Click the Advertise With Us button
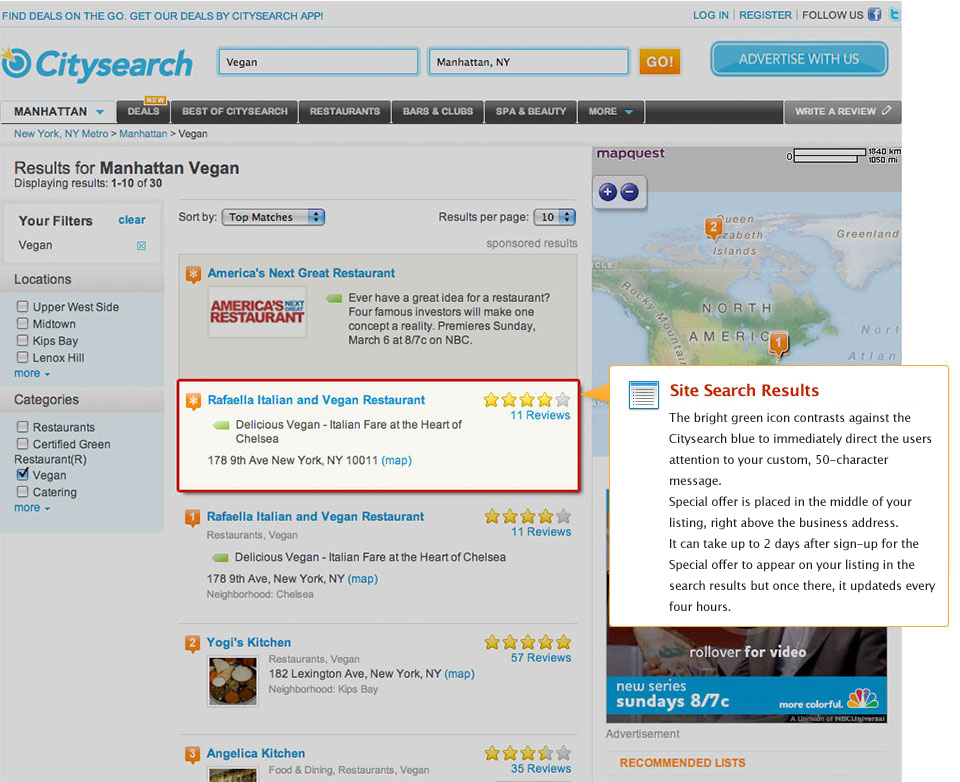The image size is (960, 782). pyautogui.click(x=799, y=59)
